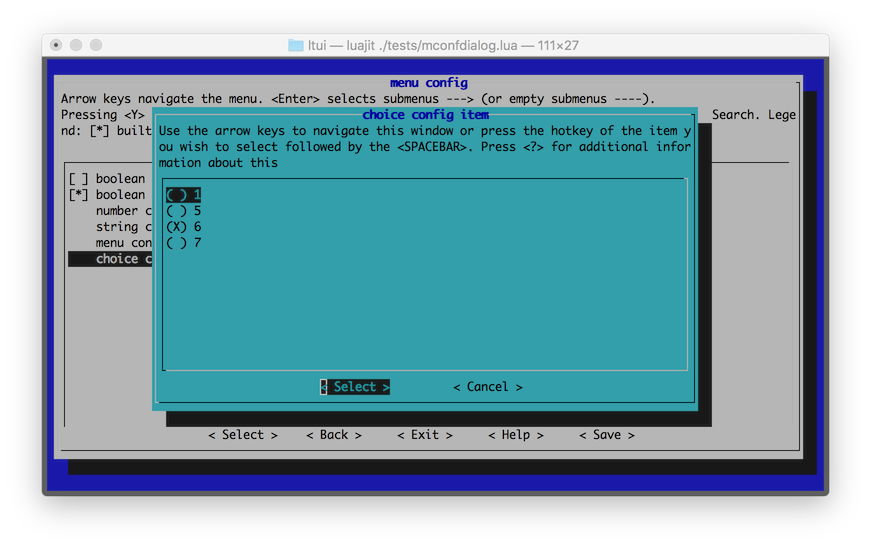Select the string config menu entry
The image size is (871, 546).
click(123, 227)
